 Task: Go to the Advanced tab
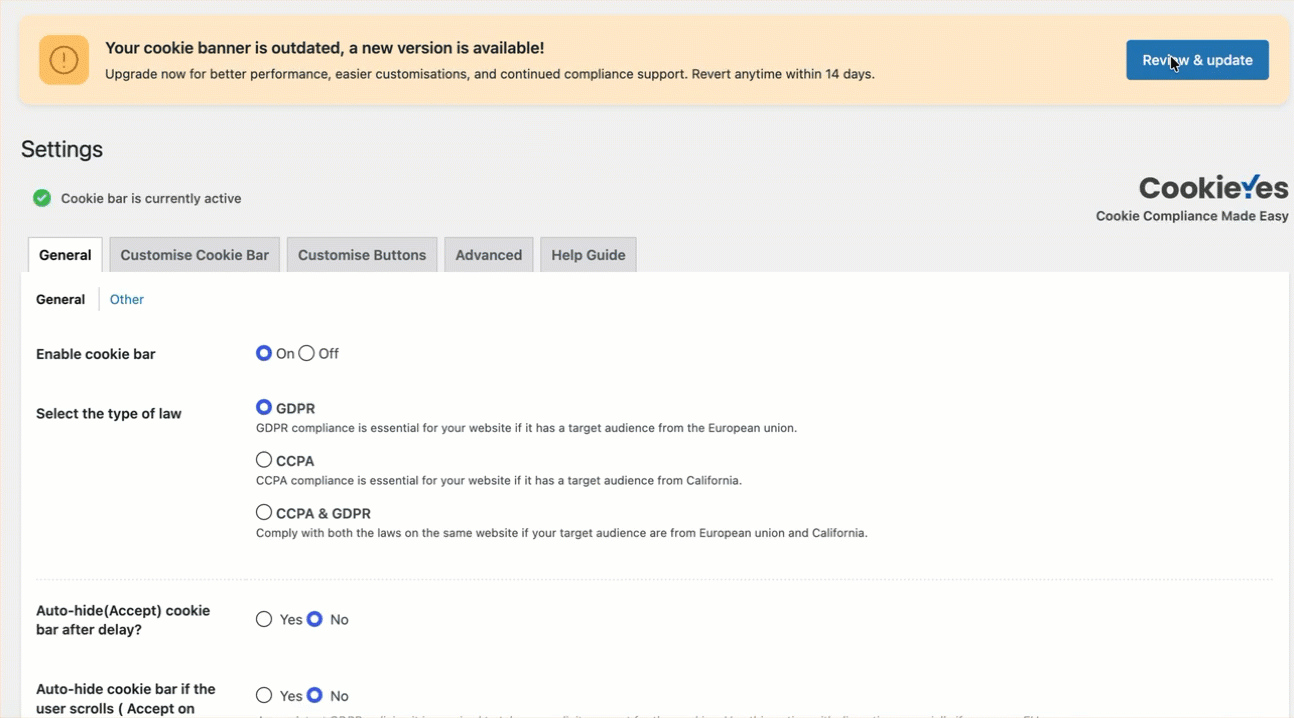pyautogui.click(x=489, y=255)
